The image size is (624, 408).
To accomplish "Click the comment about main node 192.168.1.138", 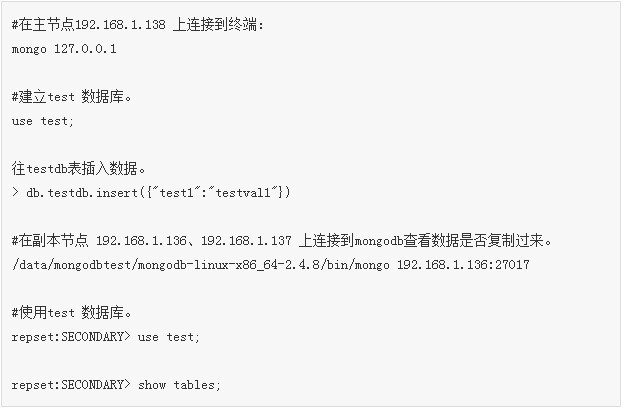I will coord(137,25).
